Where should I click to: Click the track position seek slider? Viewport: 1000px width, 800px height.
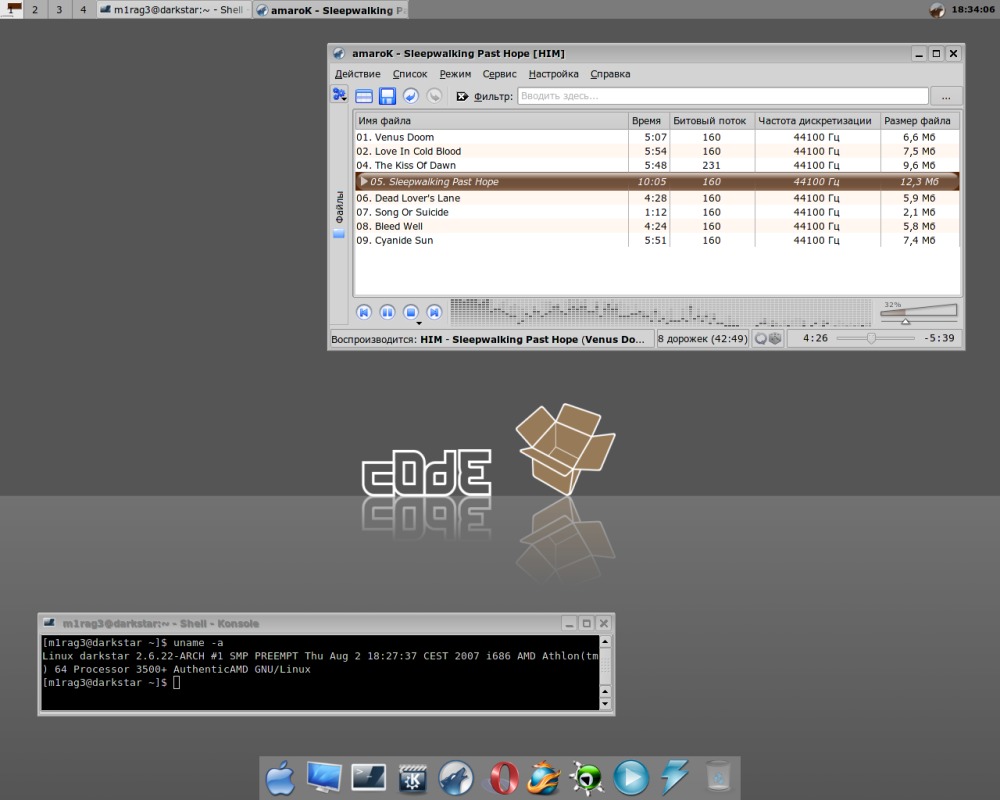[x=875, y=338]
